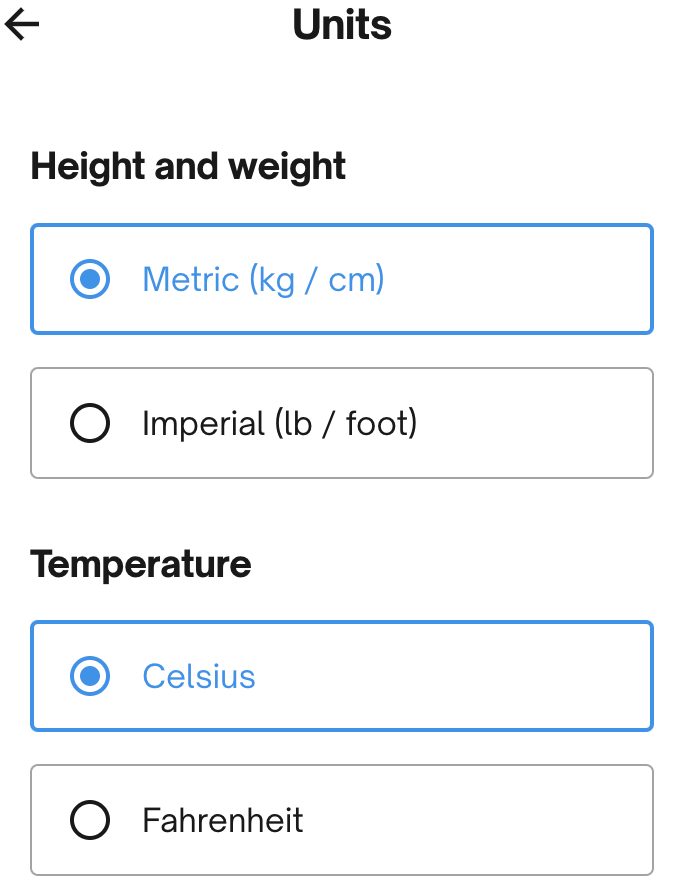Tap the "Celsius" label text
This screenshot has width=676, height=894.
point(199,677)
